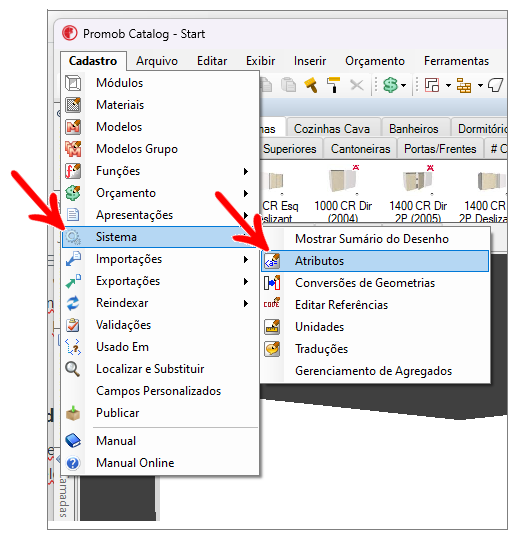Click the Sistema gears icon
This screenshot has width=516, height=541.
click(x=73, y=237)
